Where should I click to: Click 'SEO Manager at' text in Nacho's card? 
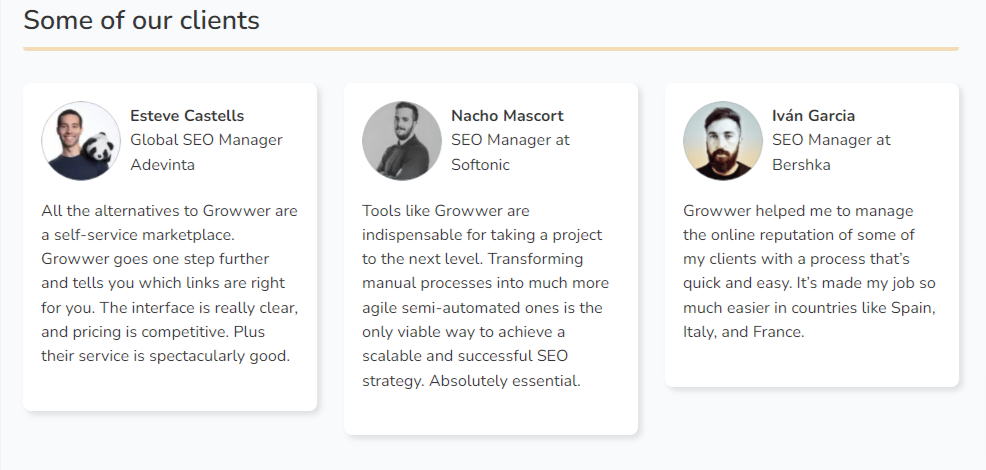(511, 140)
